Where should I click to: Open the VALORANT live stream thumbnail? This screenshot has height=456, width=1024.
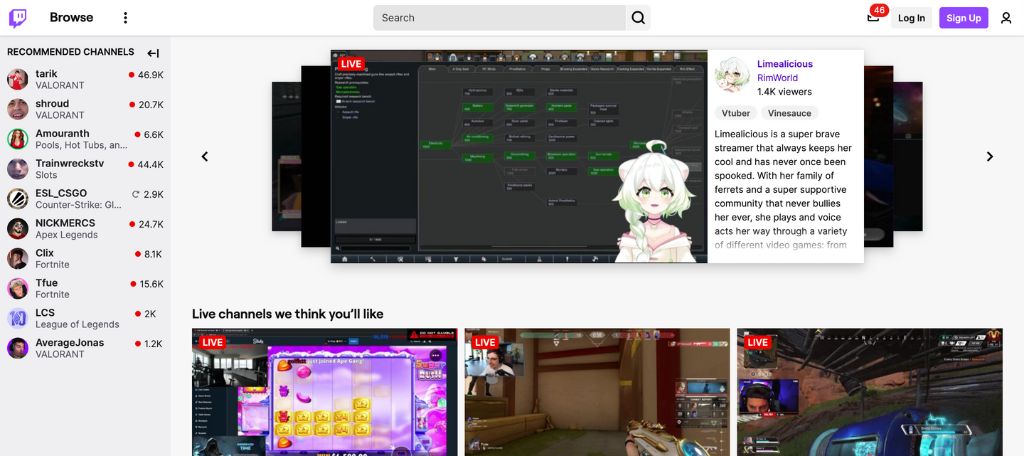[x=597, y=392]
